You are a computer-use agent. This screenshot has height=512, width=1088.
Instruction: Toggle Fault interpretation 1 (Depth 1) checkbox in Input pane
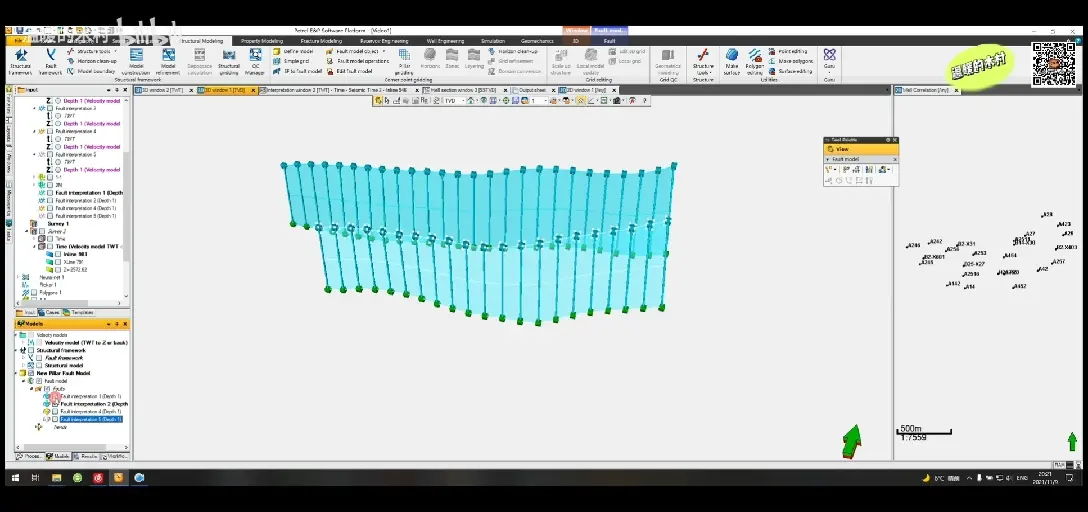pos(50,193)
